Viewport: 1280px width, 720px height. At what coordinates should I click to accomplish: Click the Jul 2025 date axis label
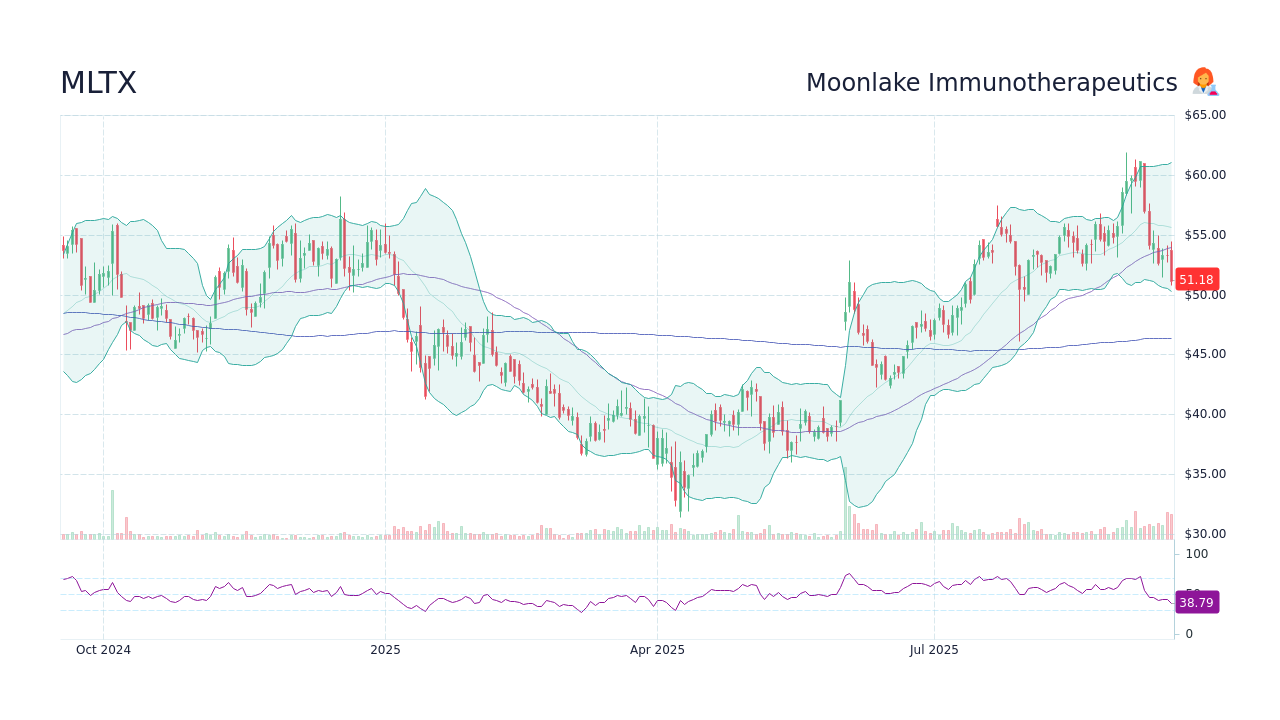pos(934,650)
